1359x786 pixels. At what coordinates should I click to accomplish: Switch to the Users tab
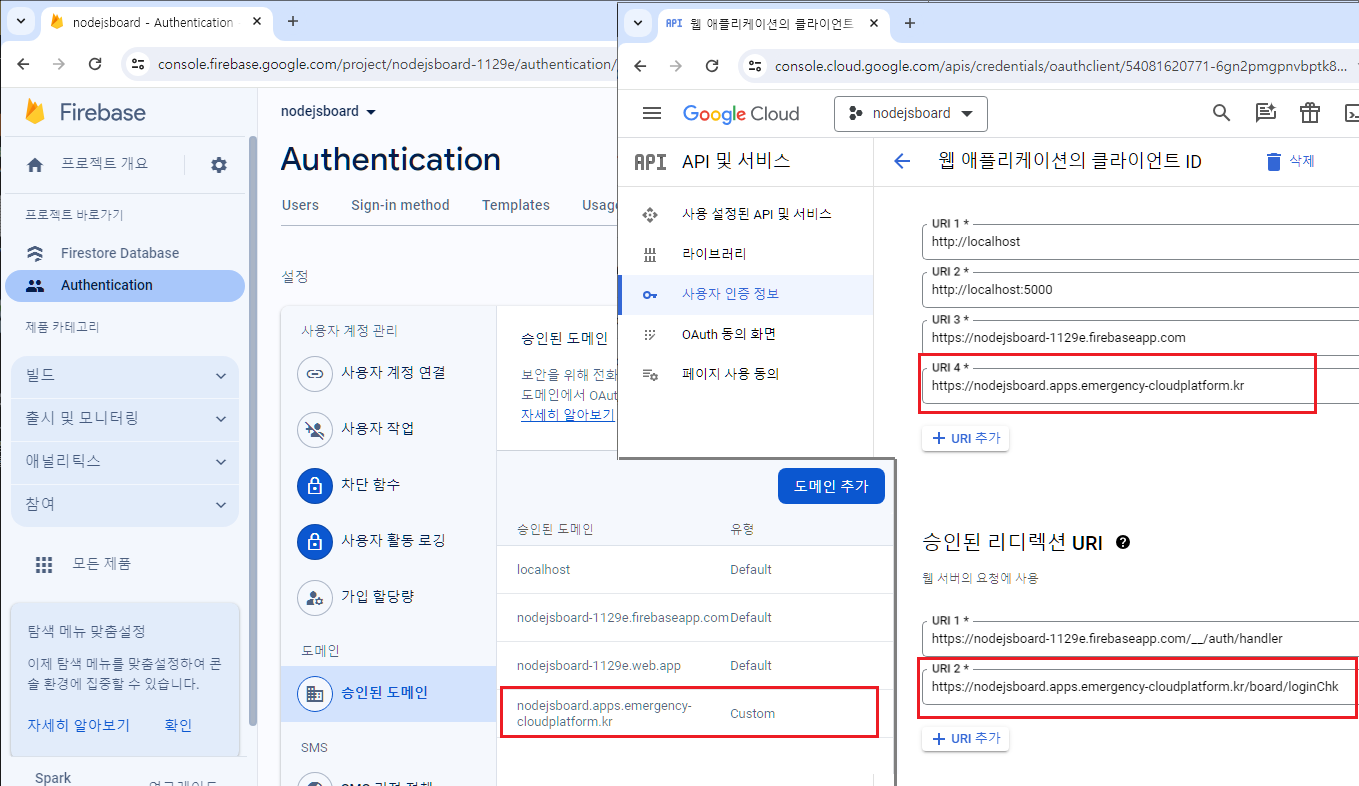(300, 205)
